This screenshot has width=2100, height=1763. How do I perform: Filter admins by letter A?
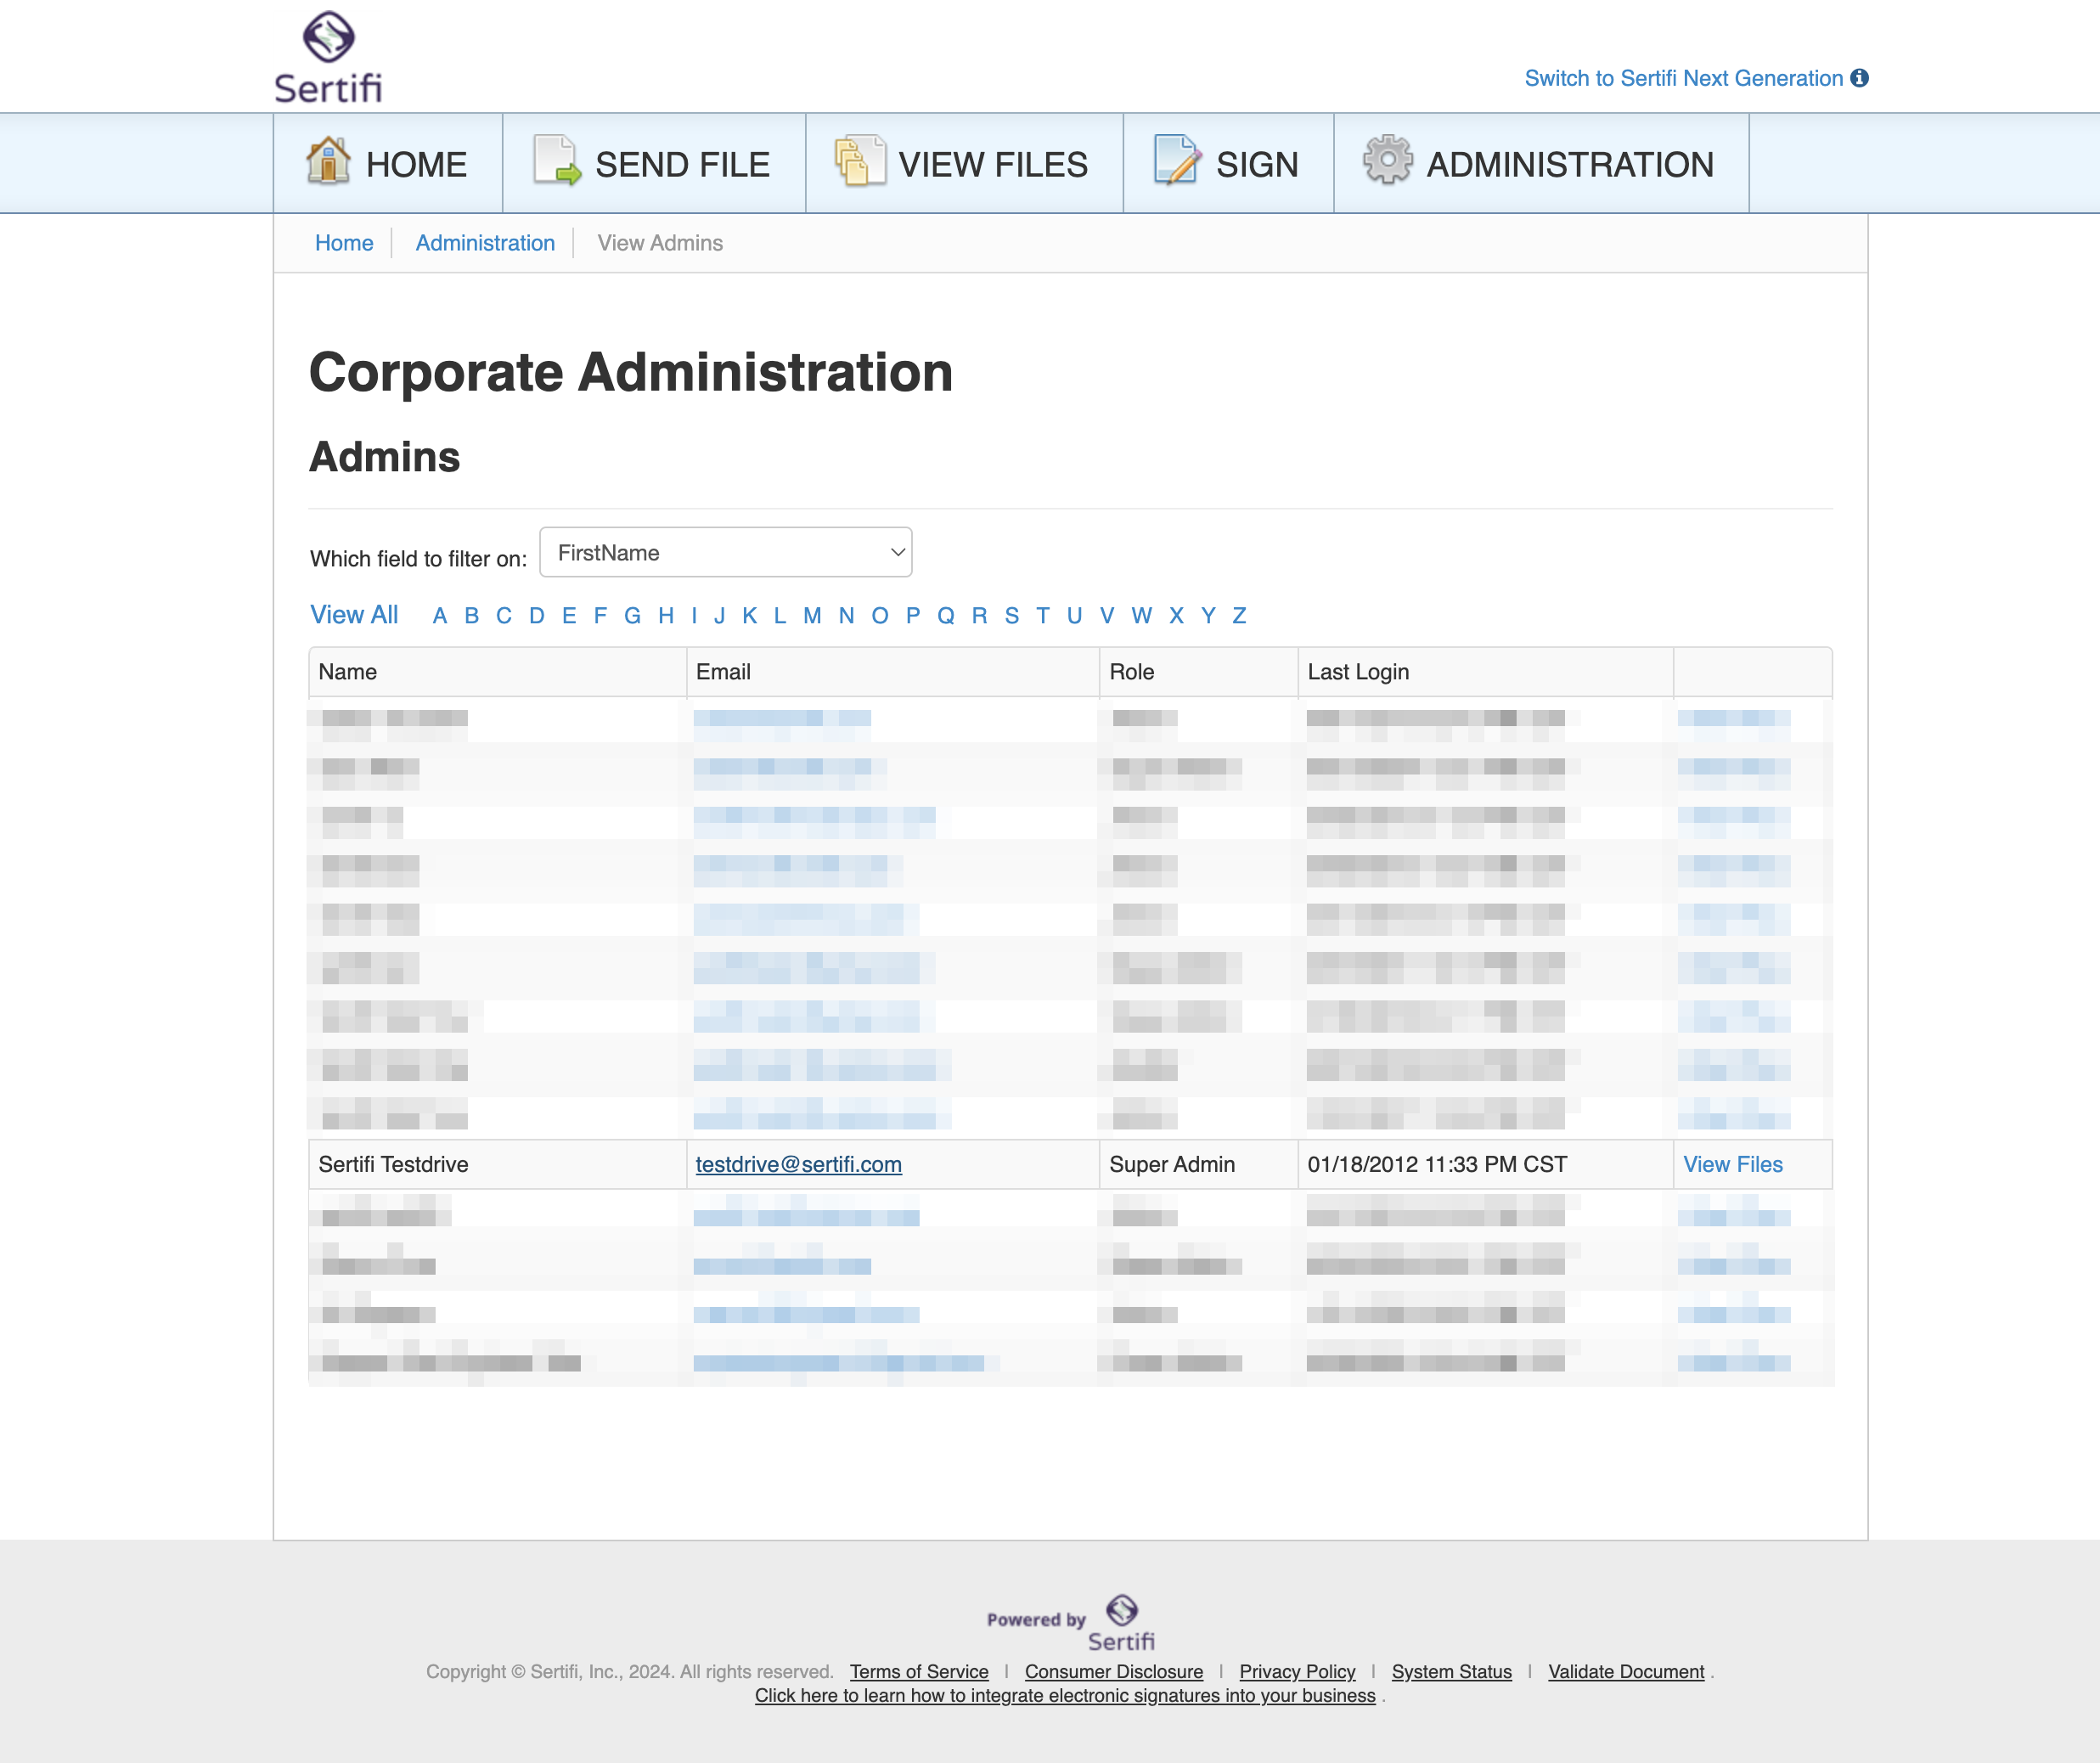click(x=440, y=616)
